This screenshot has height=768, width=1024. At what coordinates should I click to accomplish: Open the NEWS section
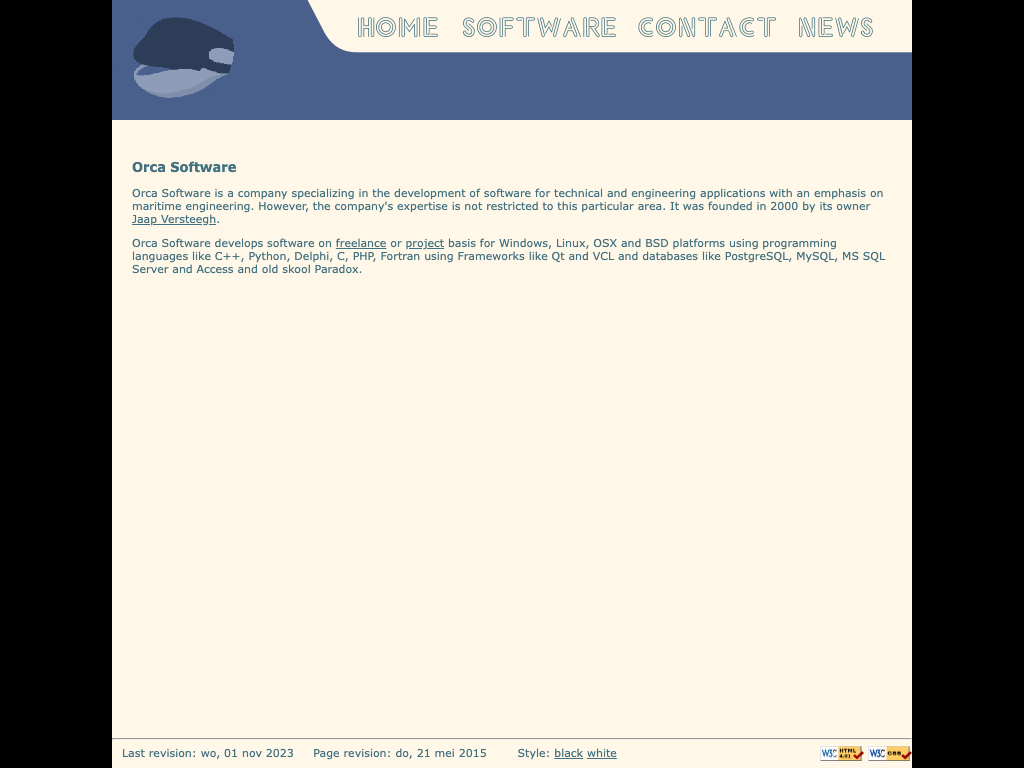pyautogui.click(x=836, y=27)
